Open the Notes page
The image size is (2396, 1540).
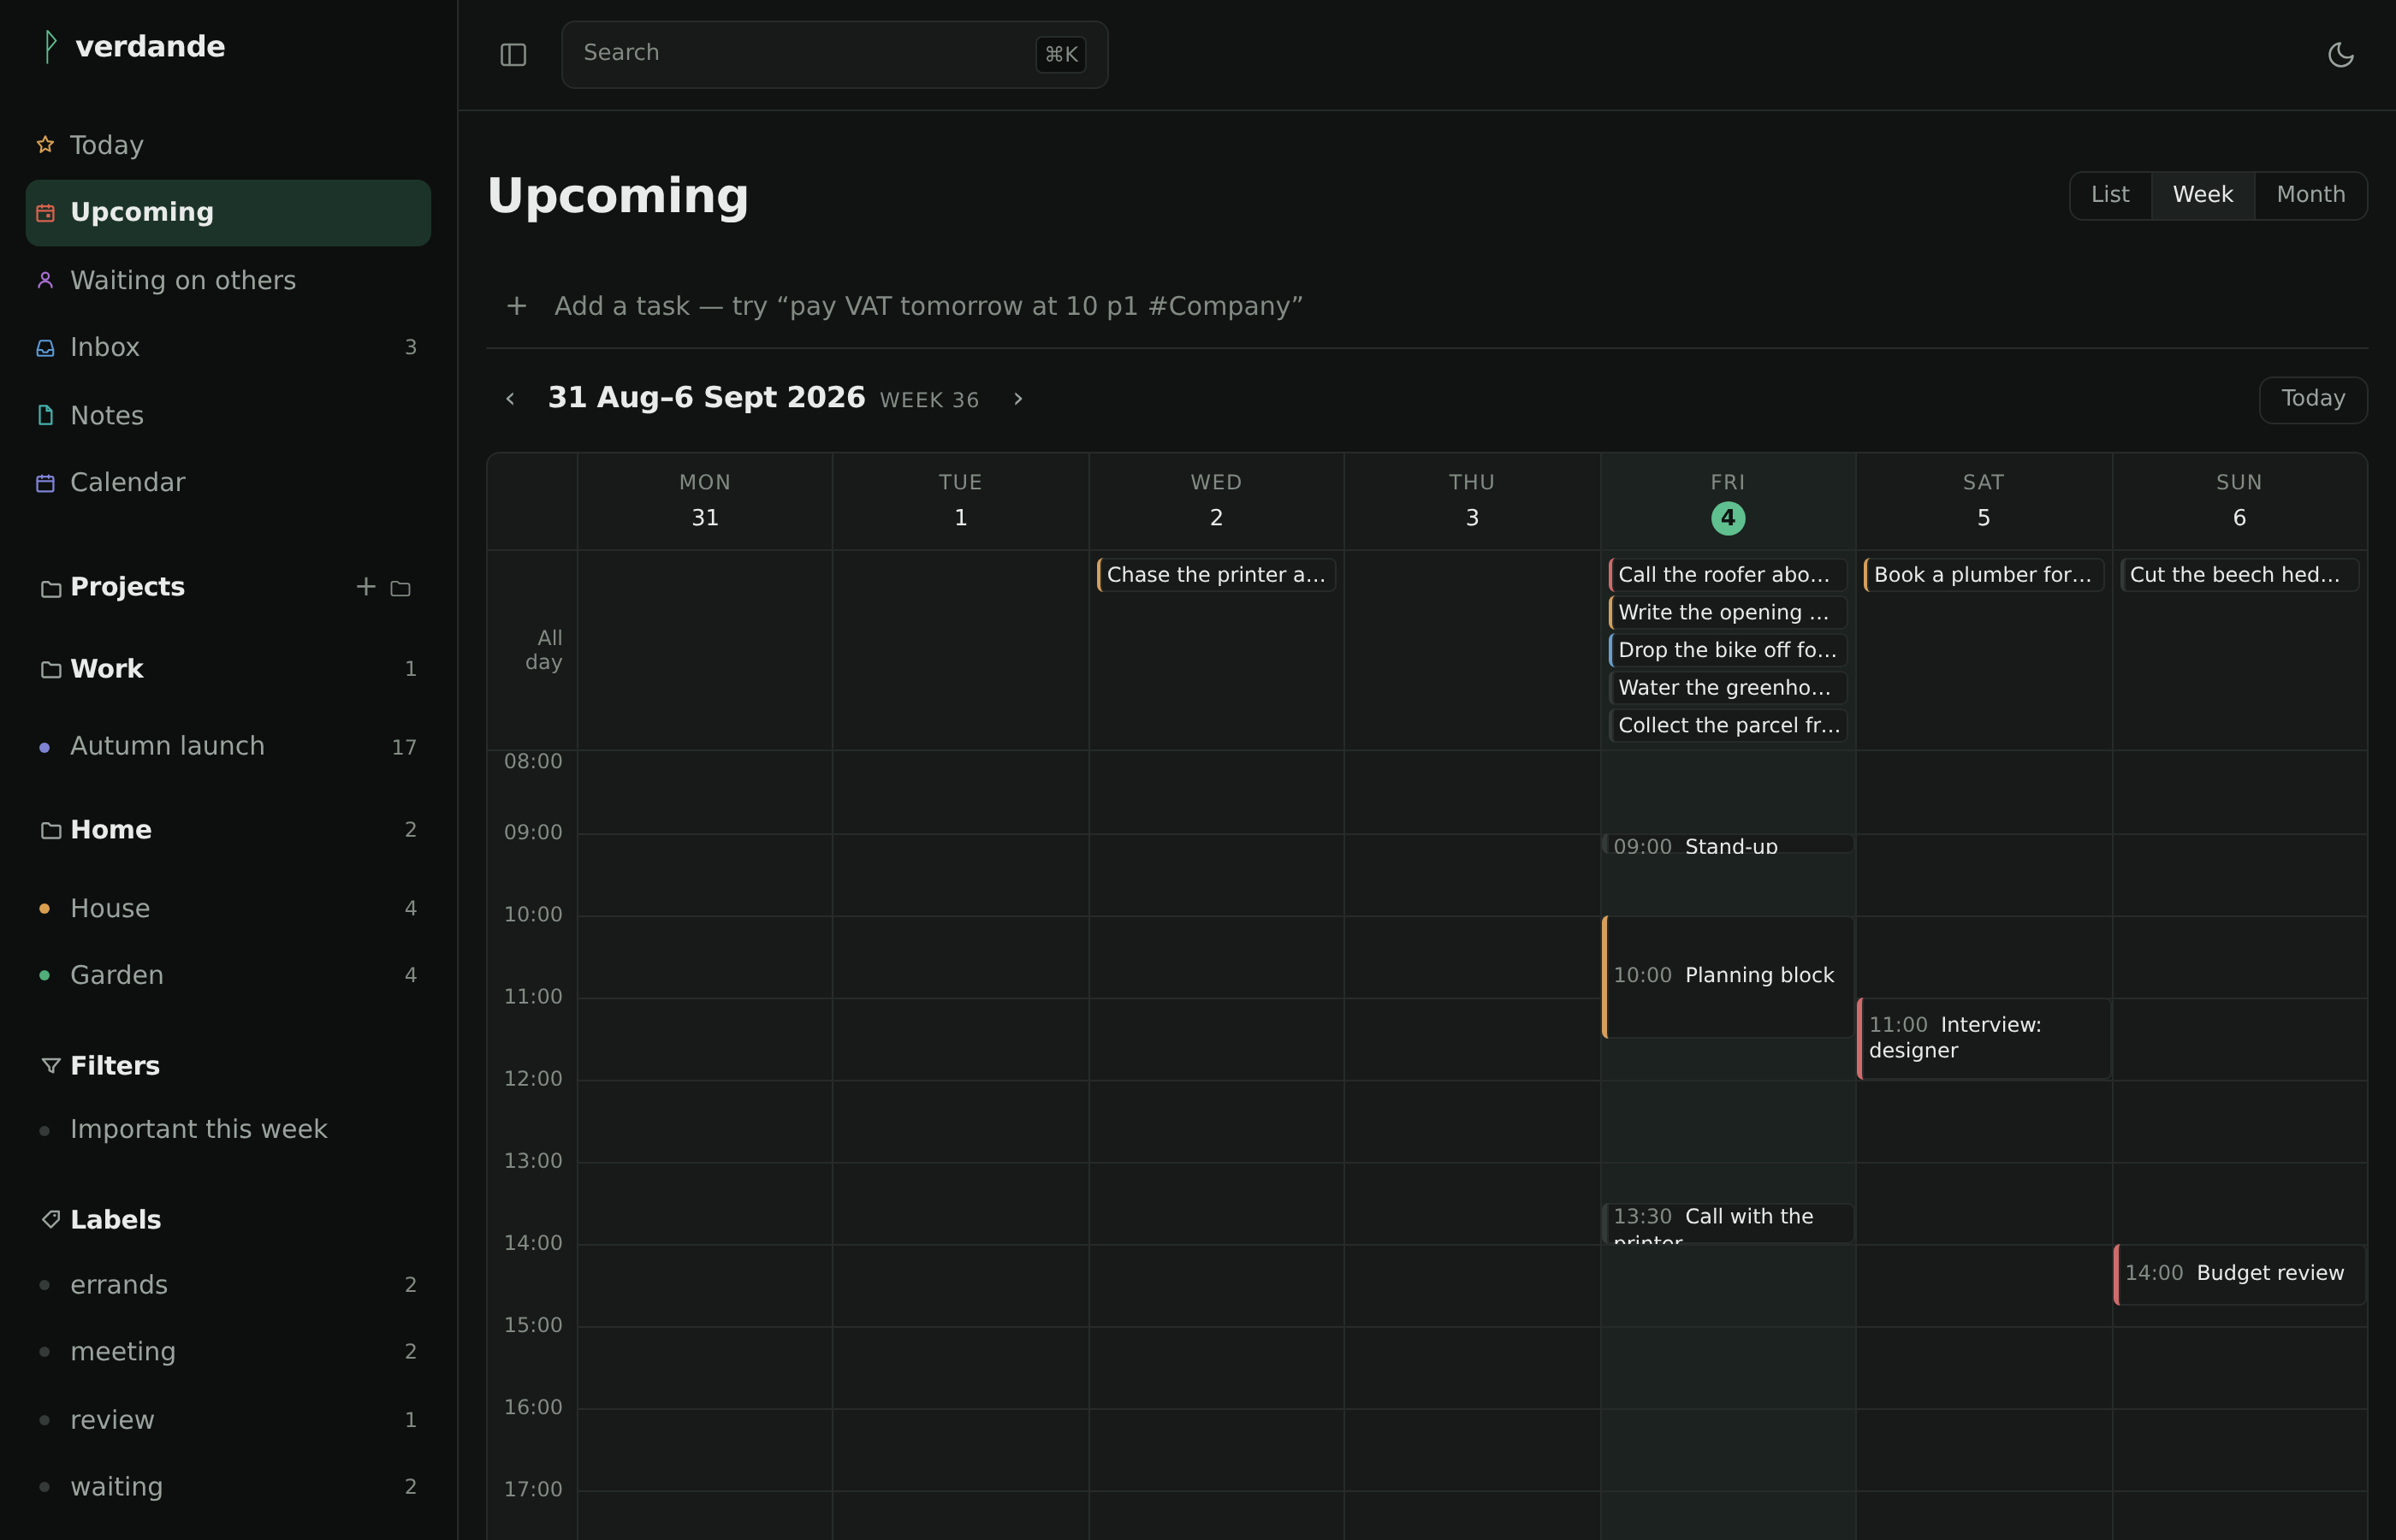coord(228,415)
